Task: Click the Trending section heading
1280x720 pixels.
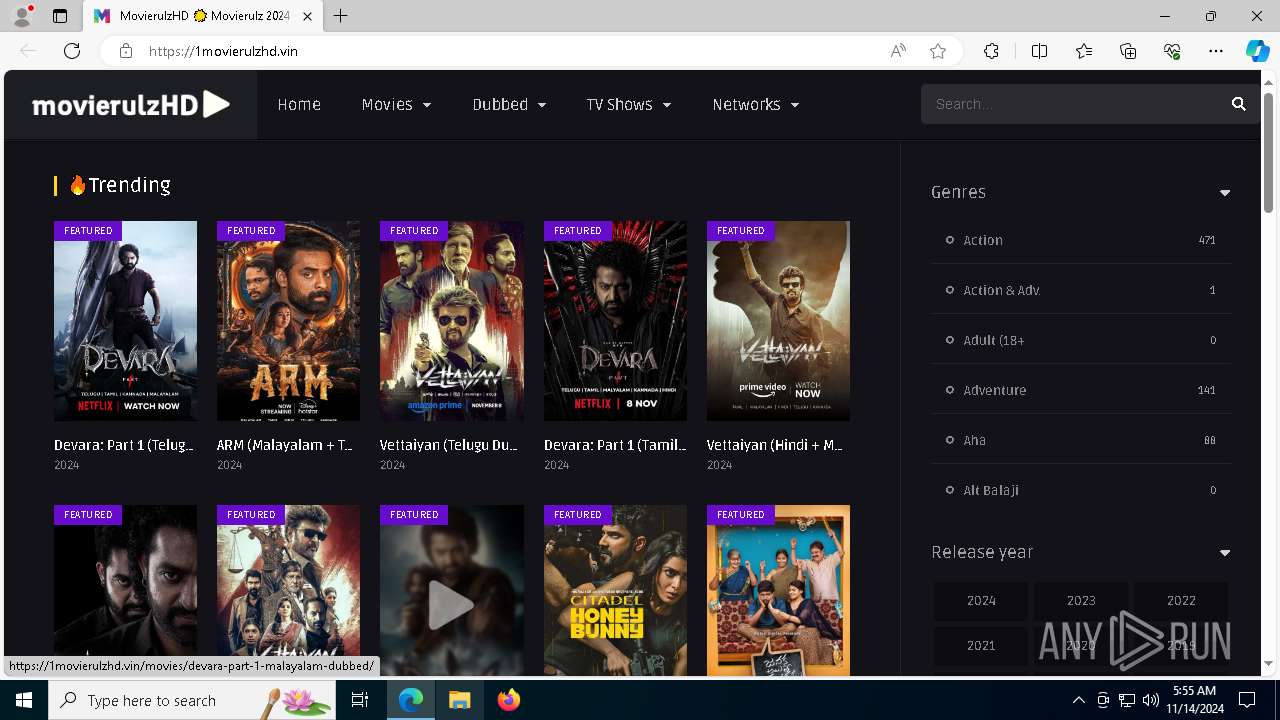Action: click(x=119, y=185)
